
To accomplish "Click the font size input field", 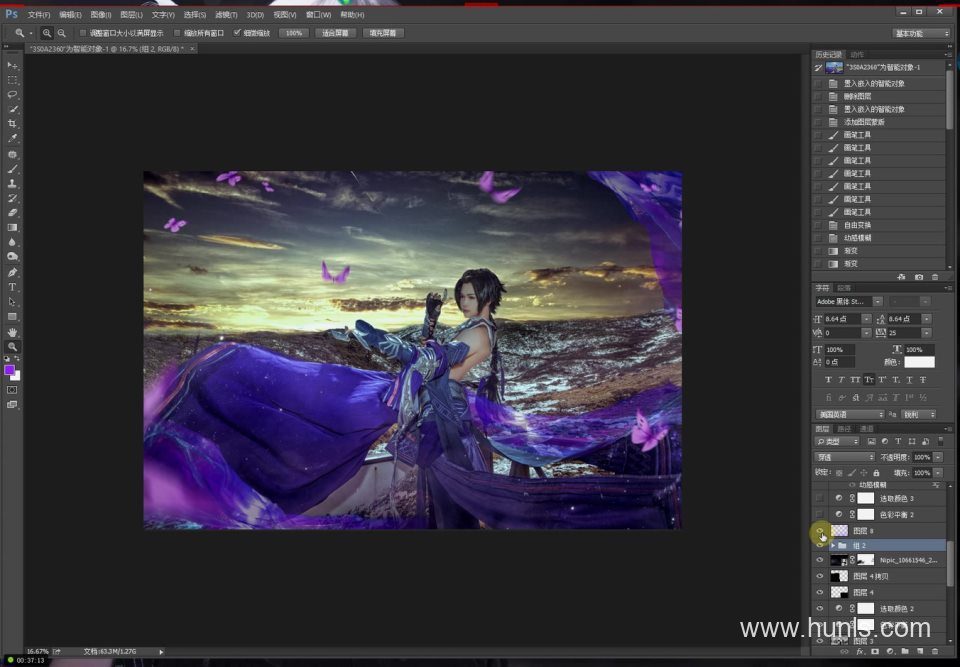I will click(x=842, y=319).
